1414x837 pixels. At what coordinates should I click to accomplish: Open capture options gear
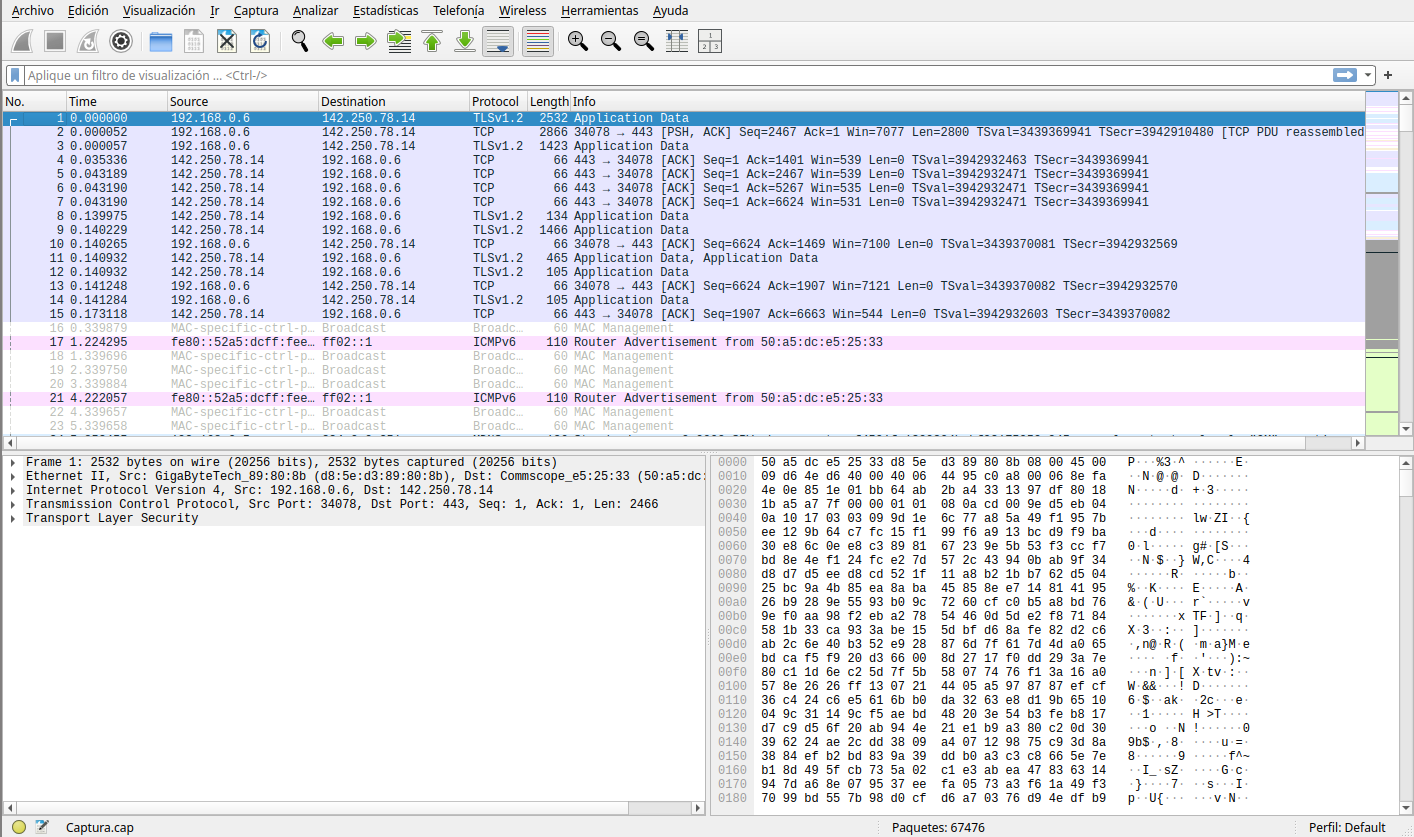[121, 41]
